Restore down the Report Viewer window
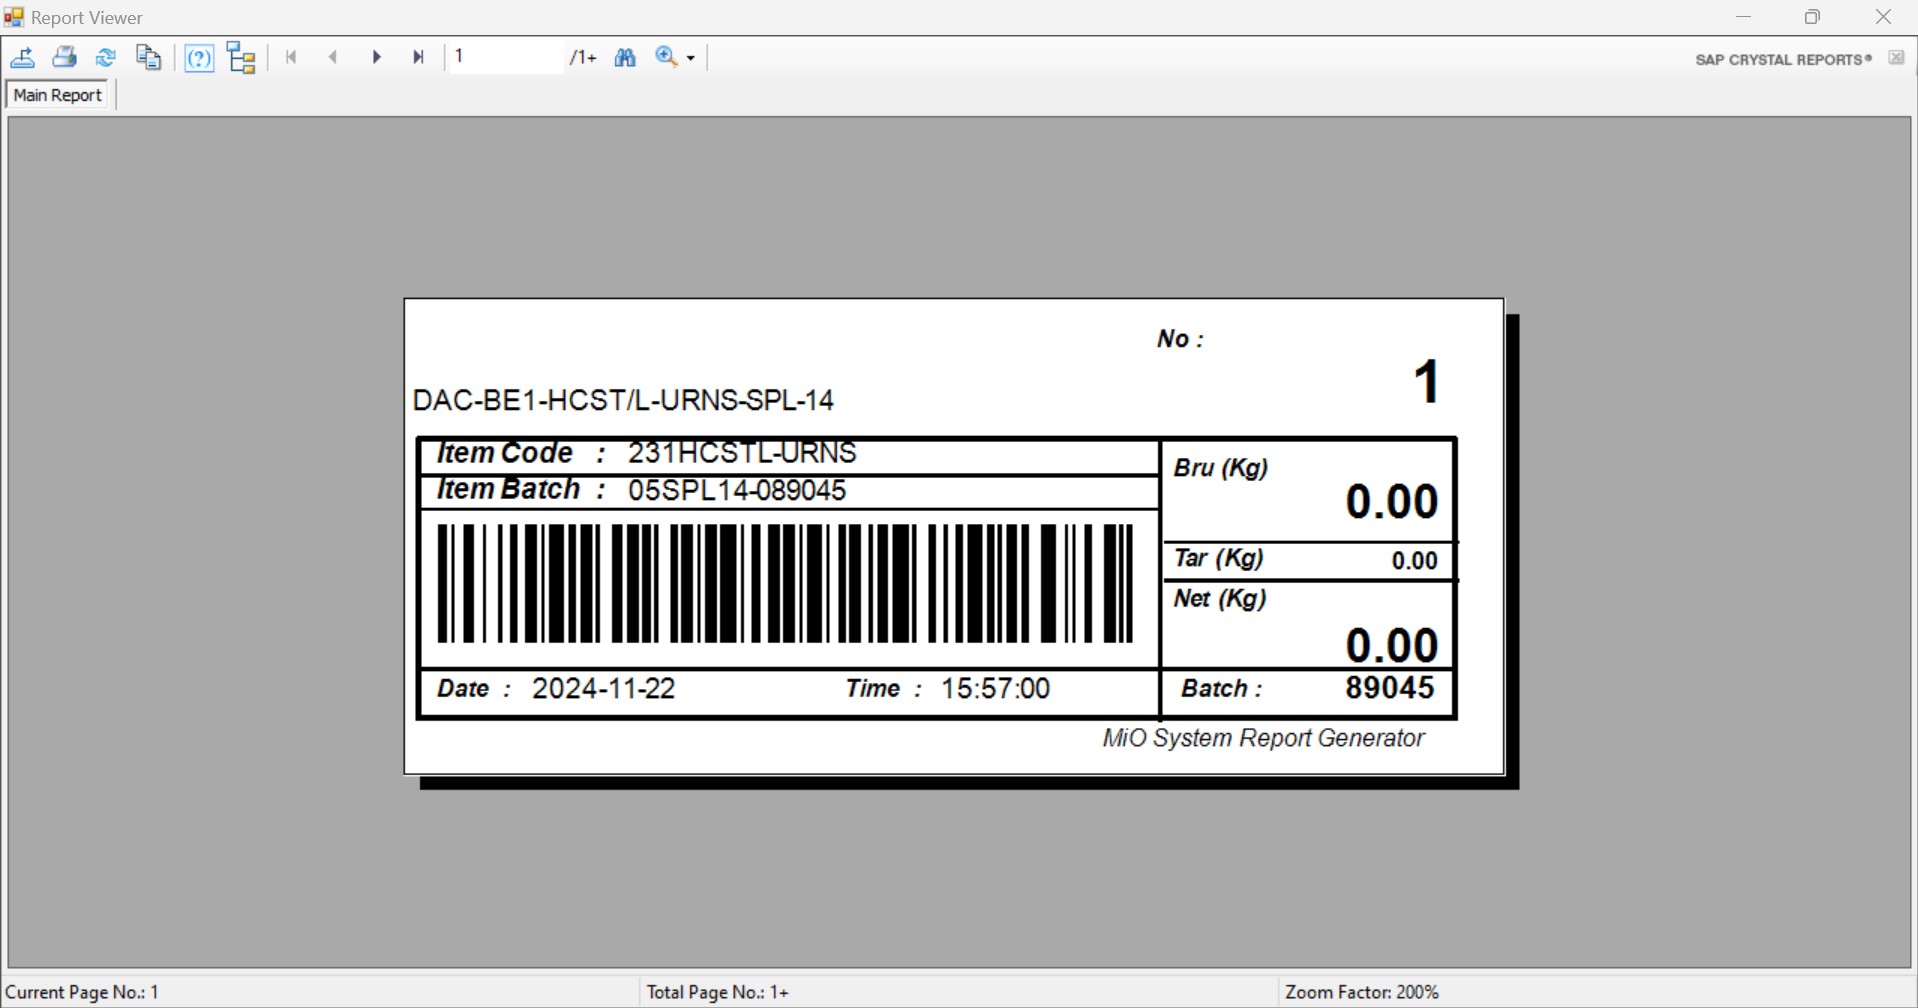Viewport: 1918px width, 1008px height. point(1812,17)
